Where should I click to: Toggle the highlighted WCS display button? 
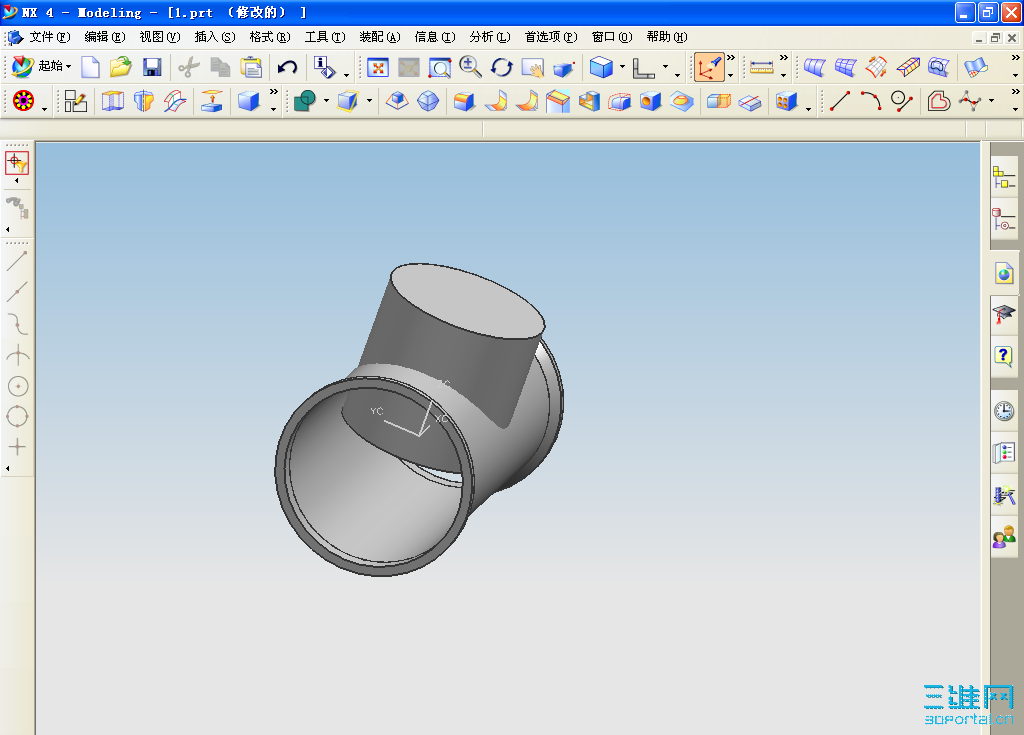coord(709,67)
